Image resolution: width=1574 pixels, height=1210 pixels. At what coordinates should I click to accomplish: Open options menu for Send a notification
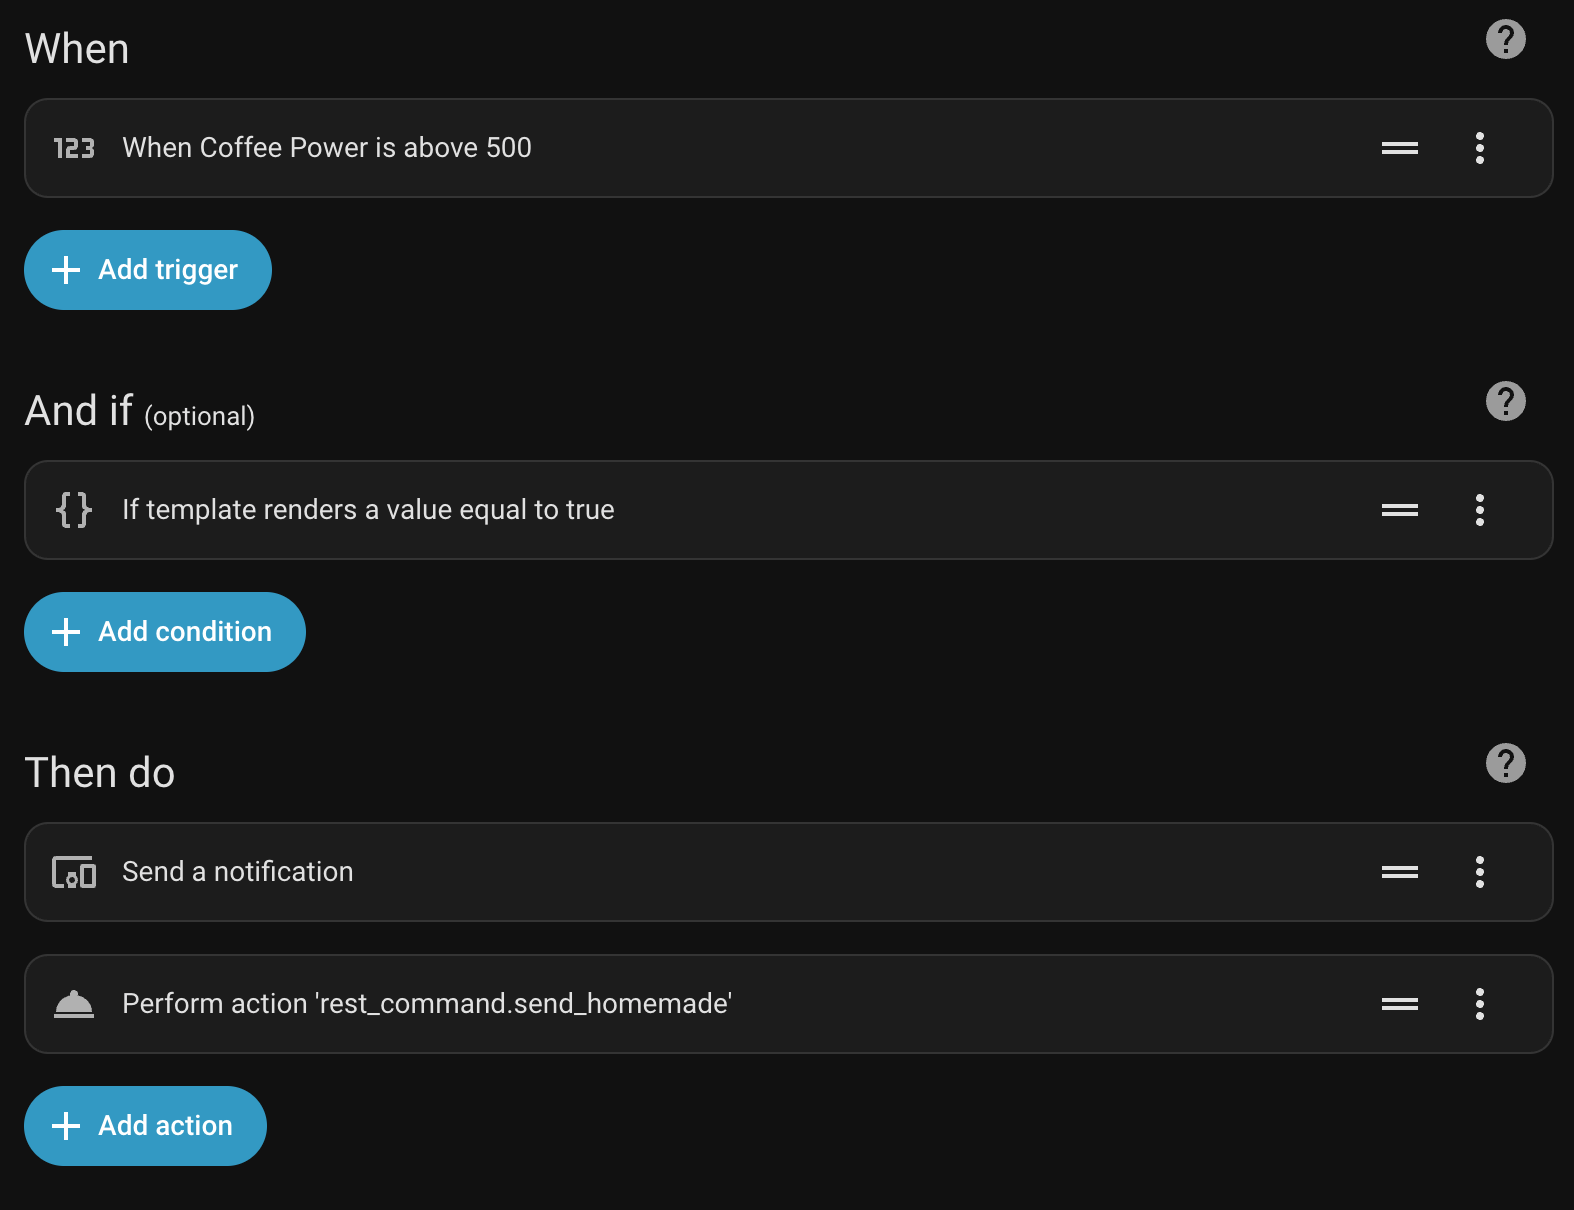1479,872
